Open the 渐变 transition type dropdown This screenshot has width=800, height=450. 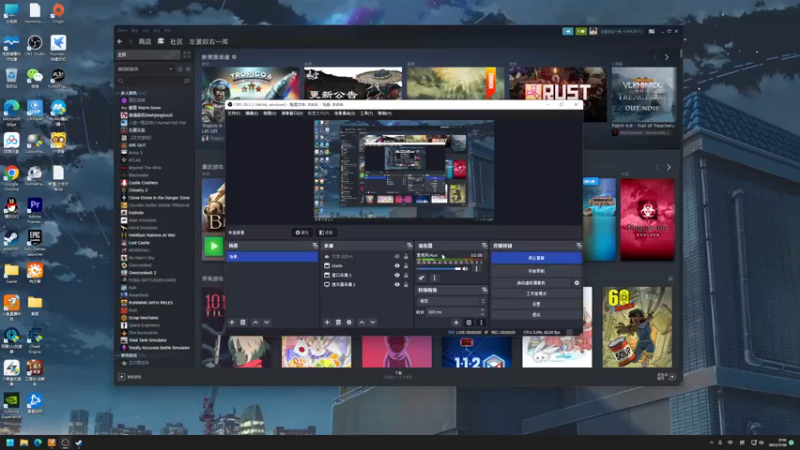(x=451, y=301)
